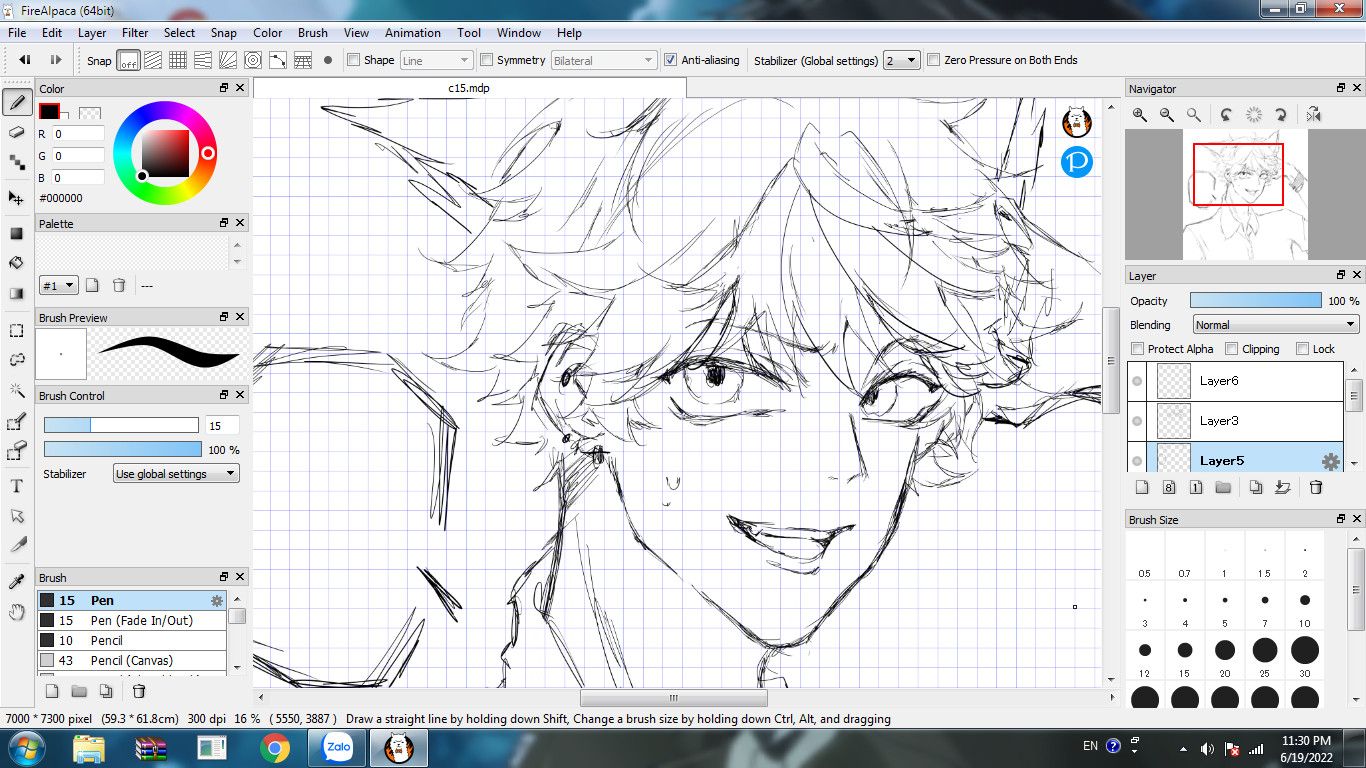Delete layer using the Layer panel trash icon
This screenshot has height=768, width=1366.
[1316, 488]
